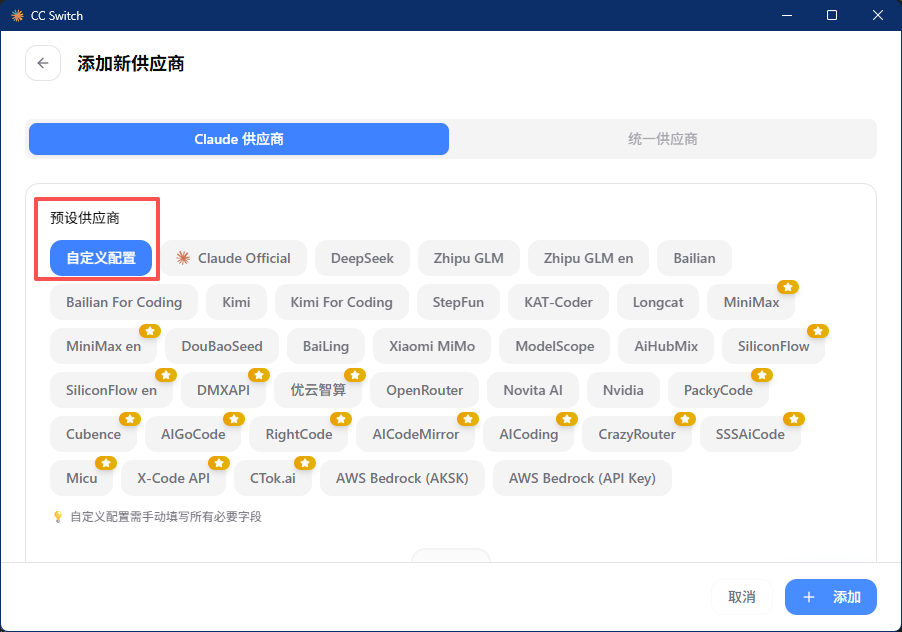The height and width of the screenshot is (632, 902).
Task: Select the Cubence preset
Action: 93,434
